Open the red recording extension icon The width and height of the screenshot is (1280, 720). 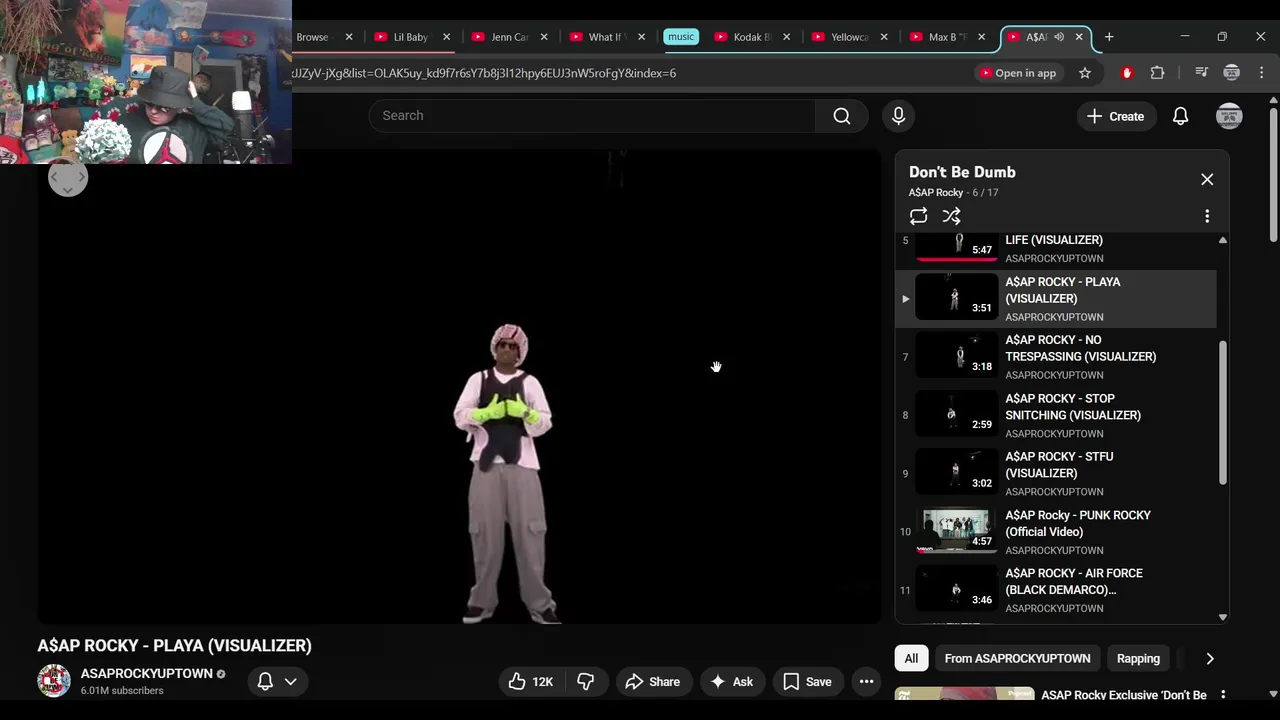click(1127, 73)
